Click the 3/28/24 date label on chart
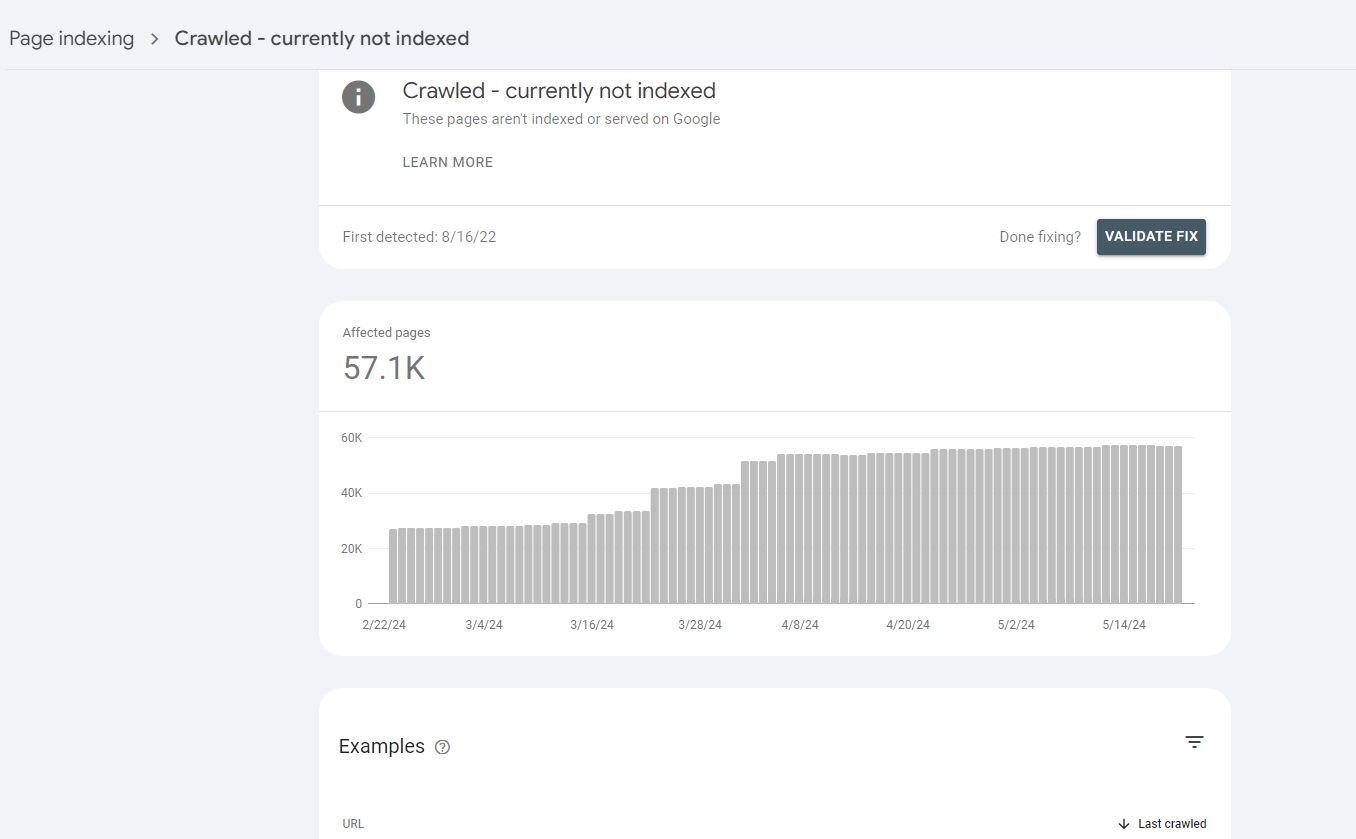The width and height of the screenshot is (1356, 839). pos(700,625)
